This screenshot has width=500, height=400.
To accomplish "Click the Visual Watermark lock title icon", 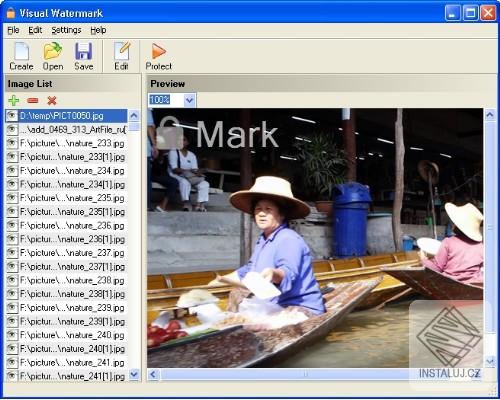I will point(11,13).
